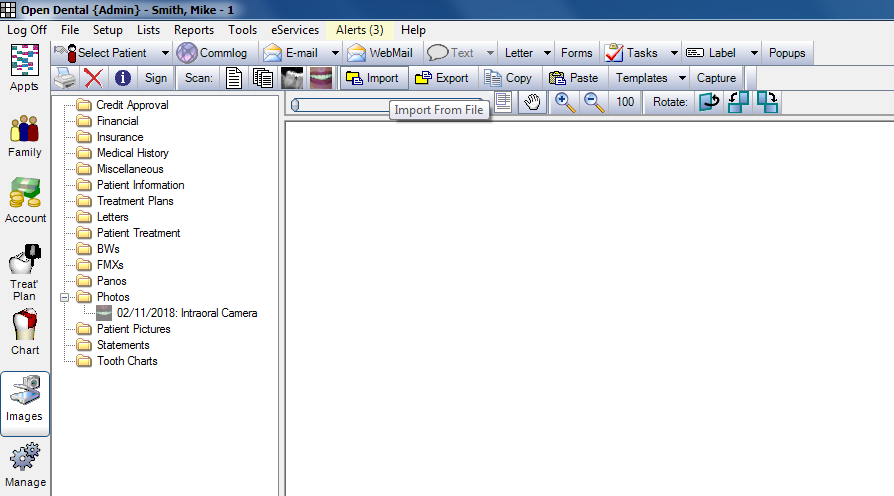Viewport: 894px width, 496px height.
Task: Open the File menu
Action: pos(70,30)
